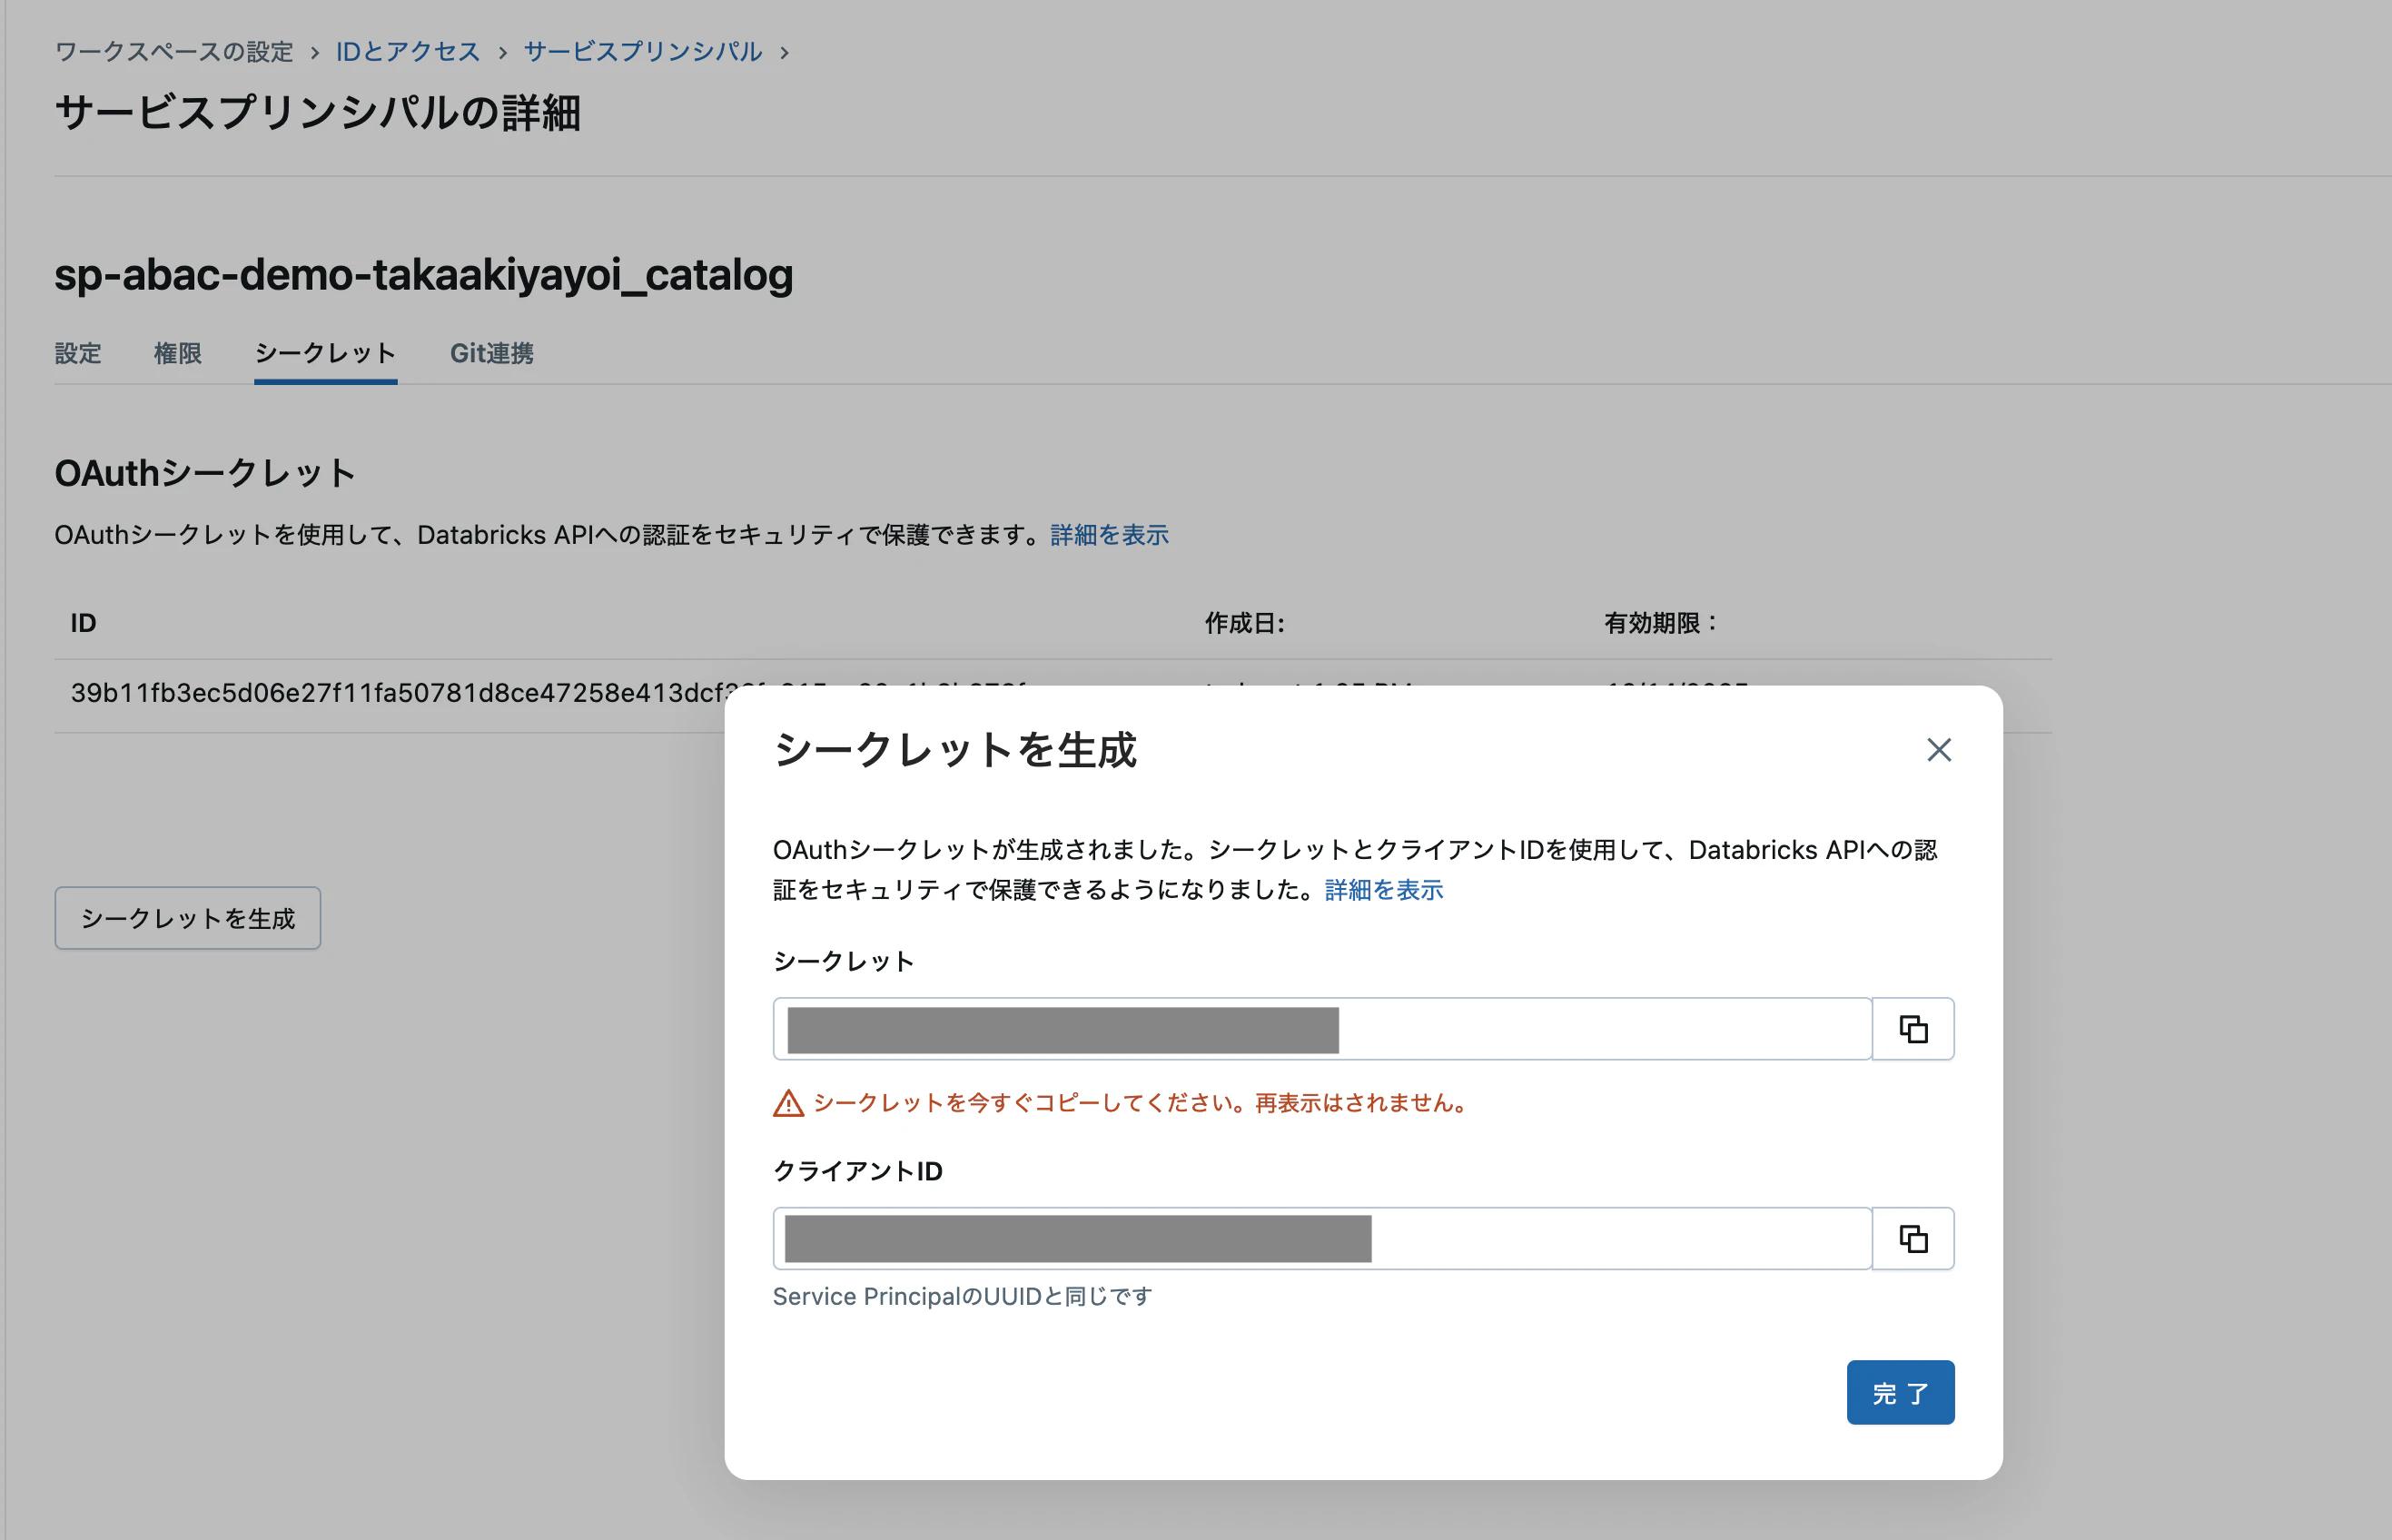Screen dimensions: 2392x1540
Task: Click the ID column header
Action: (83, 623)
